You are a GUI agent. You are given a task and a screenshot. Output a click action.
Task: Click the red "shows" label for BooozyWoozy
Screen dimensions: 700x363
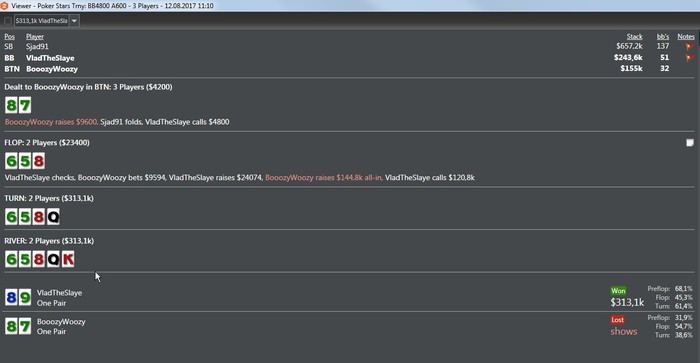click(x=624, y=331)
